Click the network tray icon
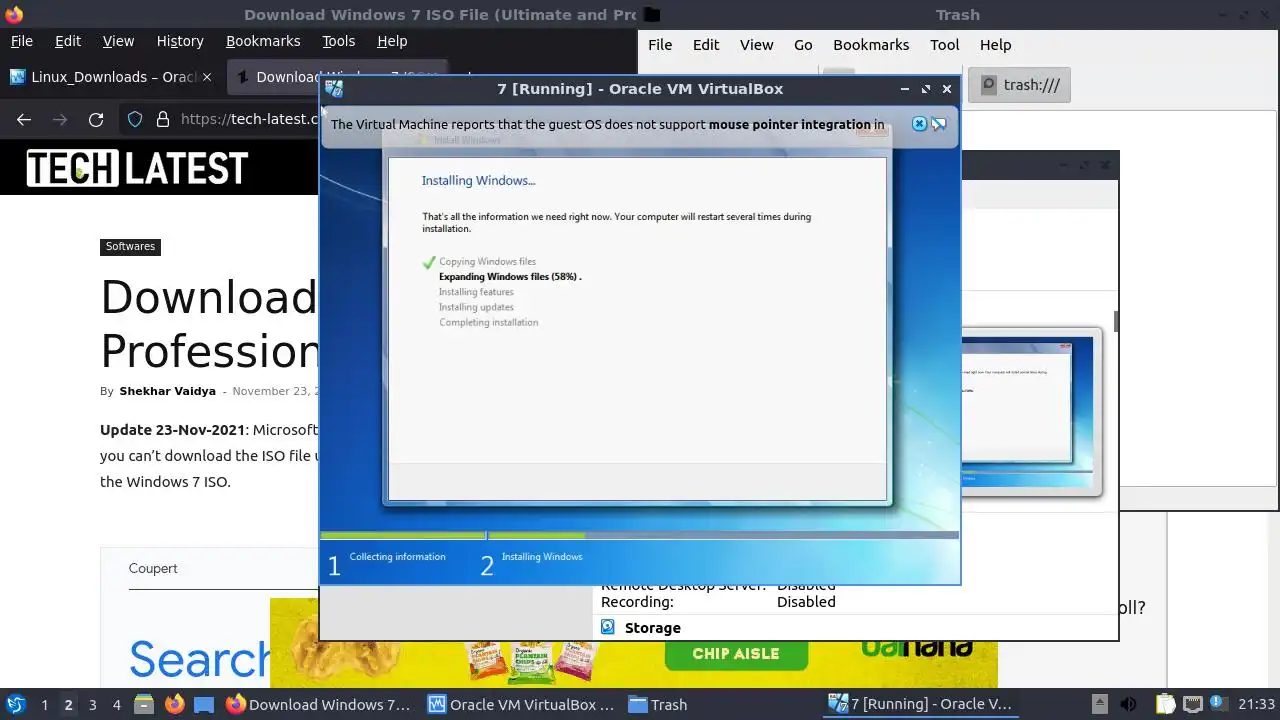1280x720 pixels. pos(1193,704)
